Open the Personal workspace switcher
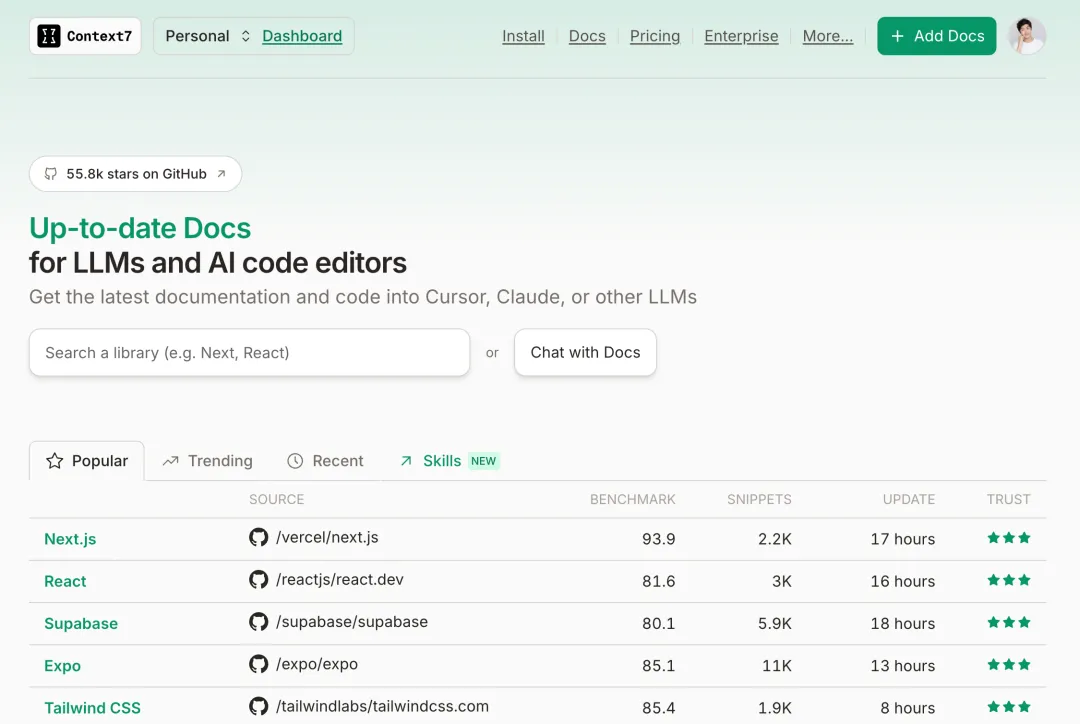The width and height of the screenshot is (1080, 724). click(208, 36)
